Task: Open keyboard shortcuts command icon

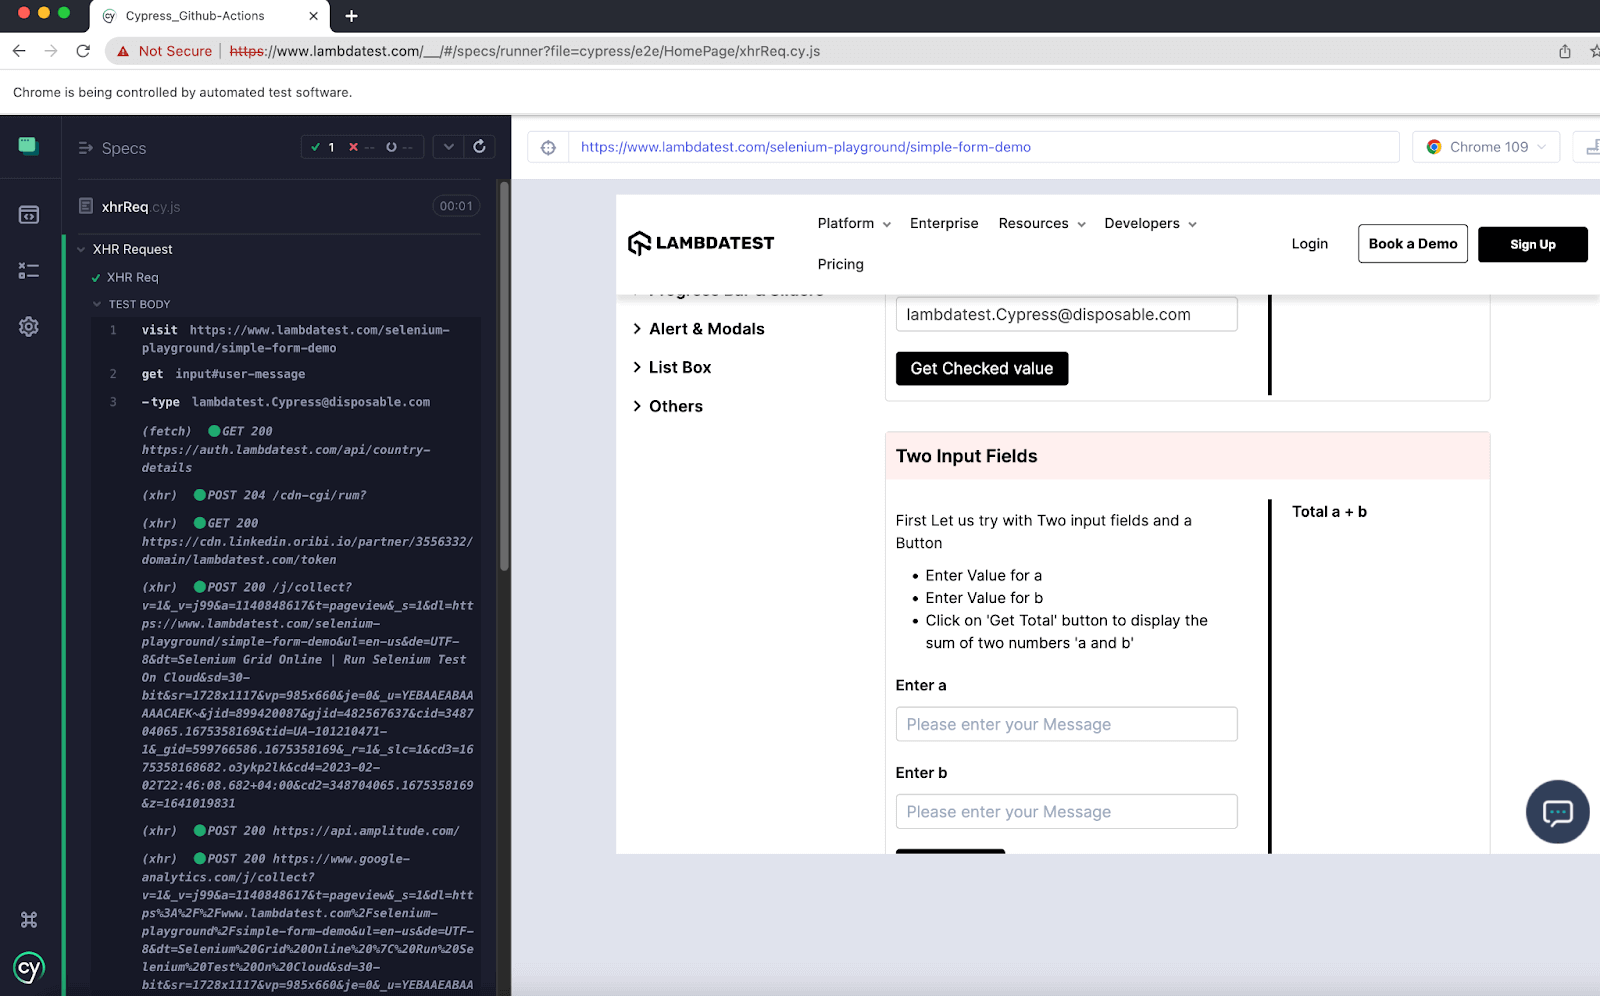Action: (29, 919)
